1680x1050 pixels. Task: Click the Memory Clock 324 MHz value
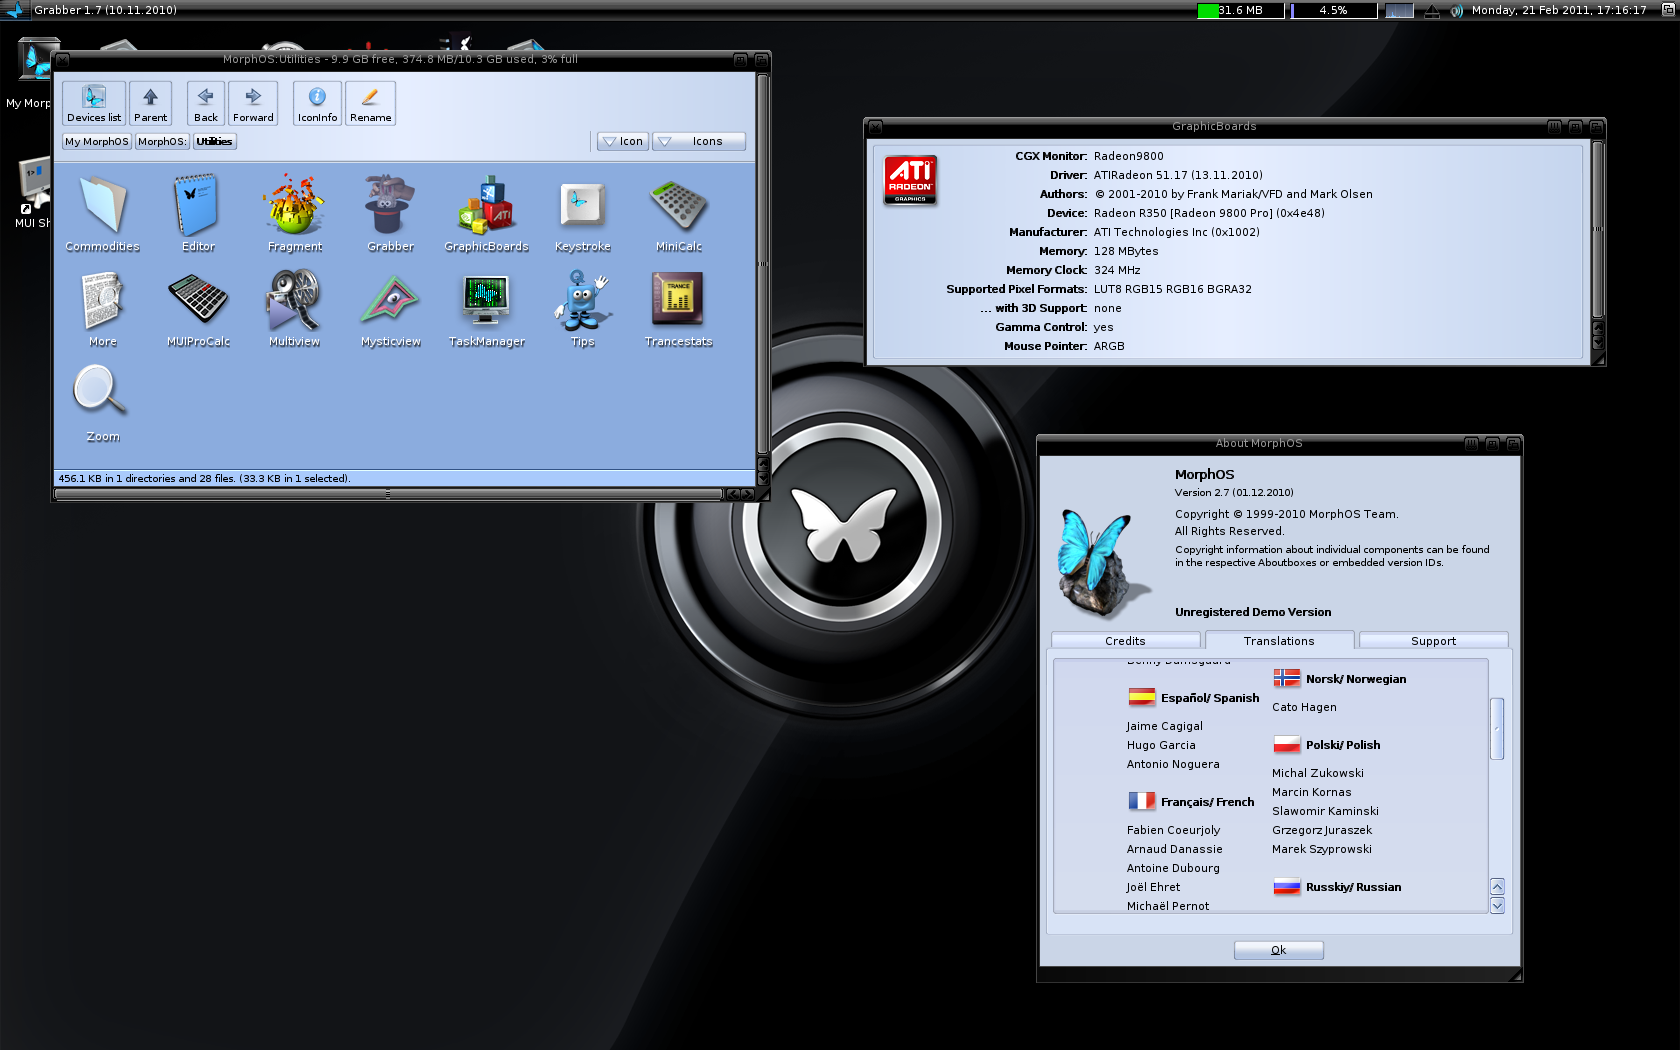pyautogui.click(x=1117, y=270)
